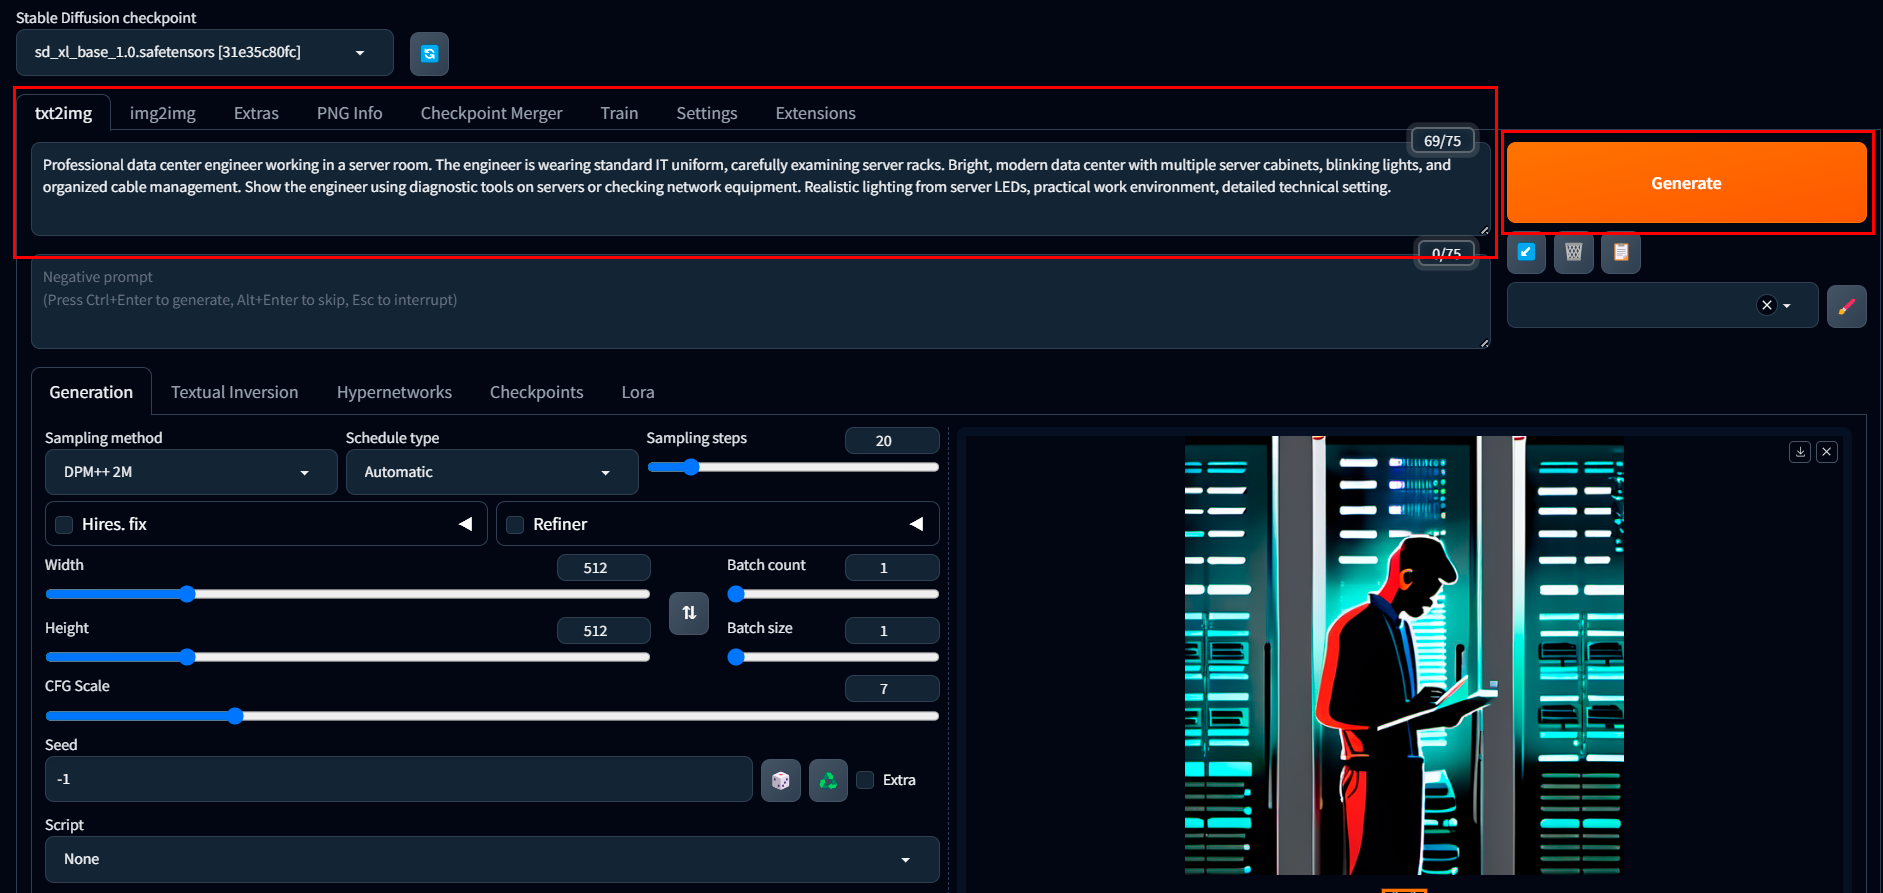1883x893 pixels.
Task: Enable the Hires. fix checkbox
Action: [x=64, y=525]
